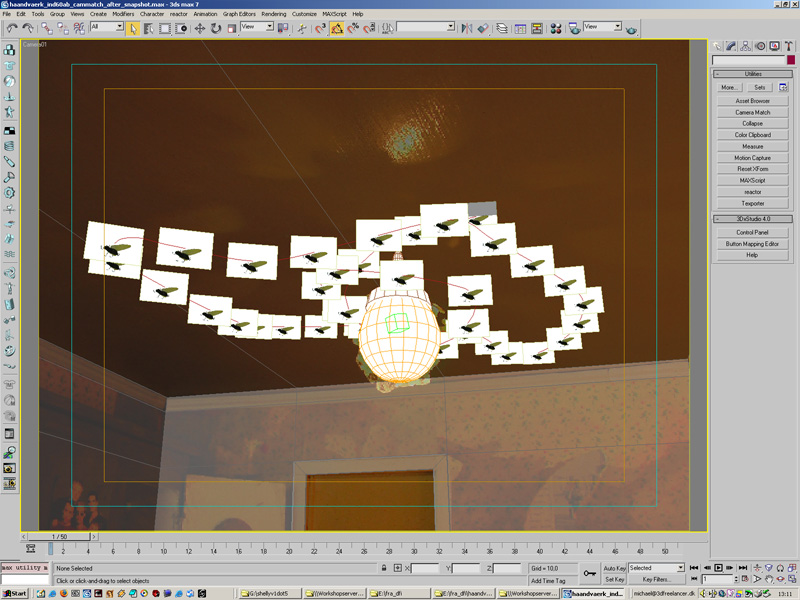The width and height of the screenshot is (800, 600).
Task: Click the Undo arrow in the main toolbar
Action: tap(11, 28)
